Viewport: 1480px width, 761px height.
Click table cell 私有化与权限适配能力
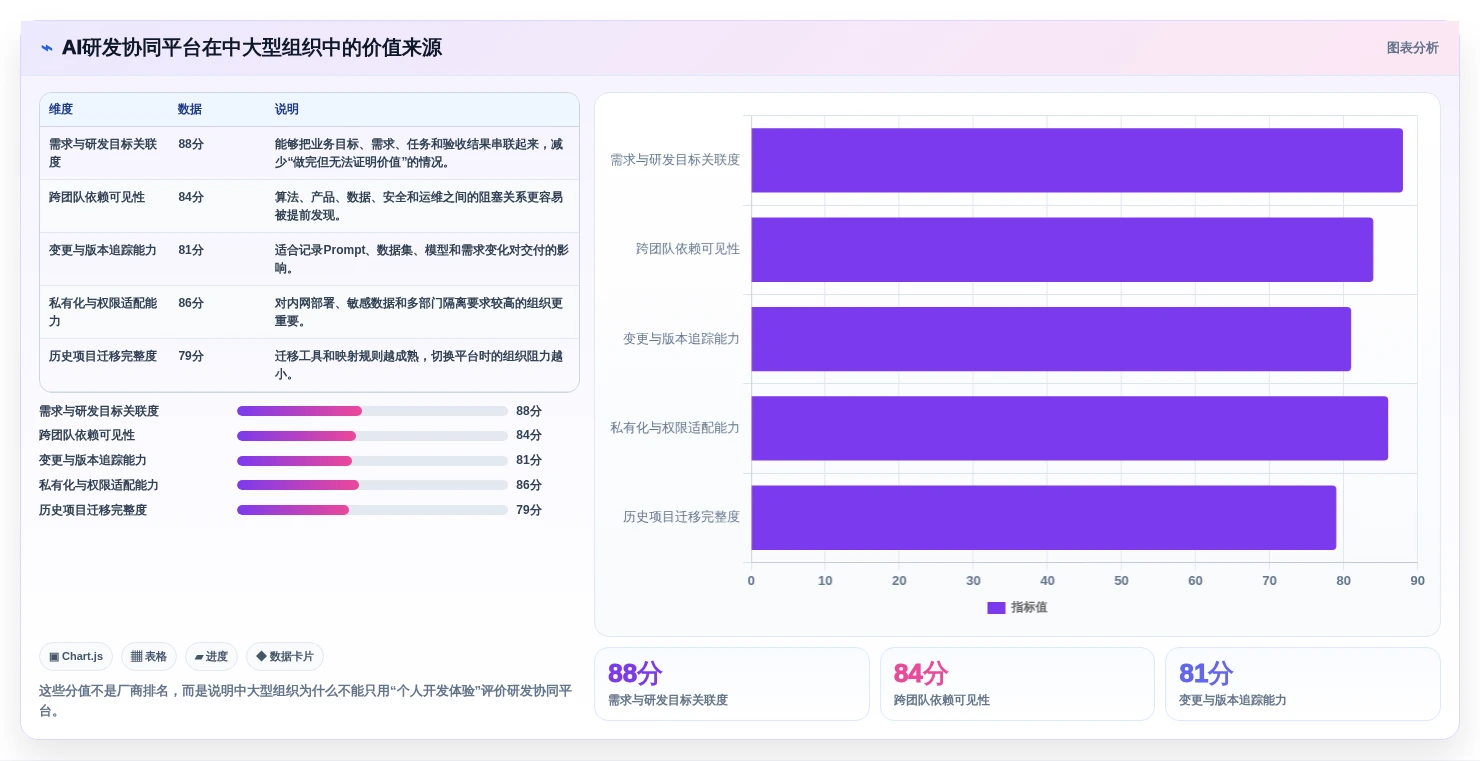[103, 312]
